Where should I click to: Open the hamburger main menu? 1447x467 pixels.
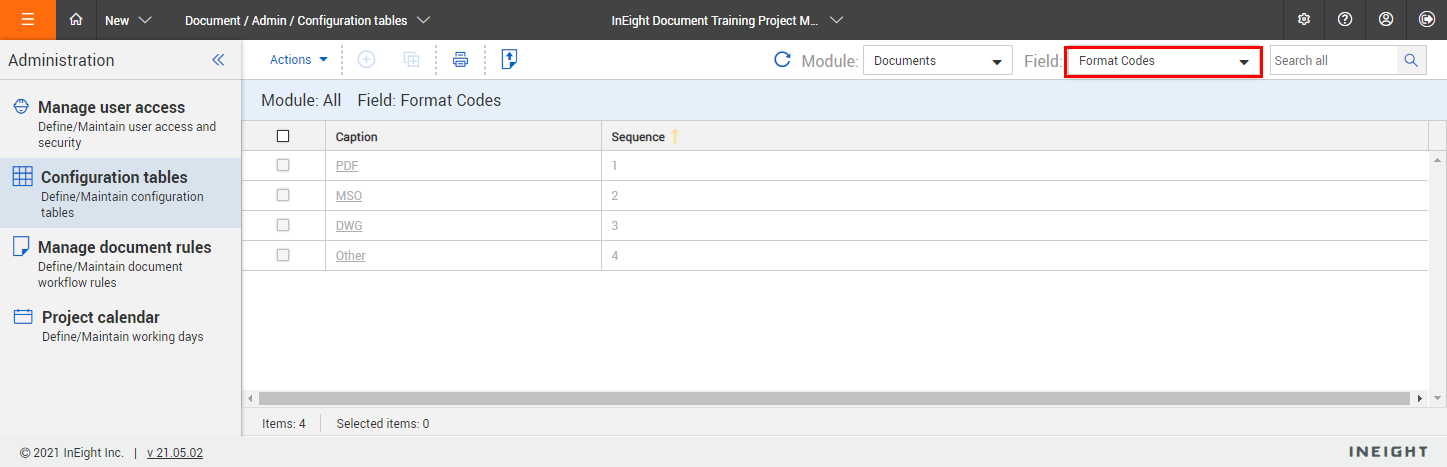point(27,20)
